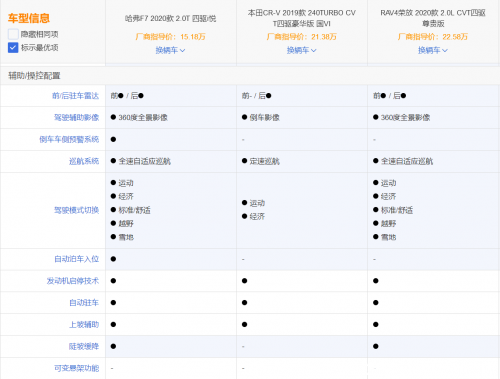The height and width of the screenshot is (379, 500).
Task: Uncheck the 标示最优项 checkbox
Action: (x=13, y=48)
